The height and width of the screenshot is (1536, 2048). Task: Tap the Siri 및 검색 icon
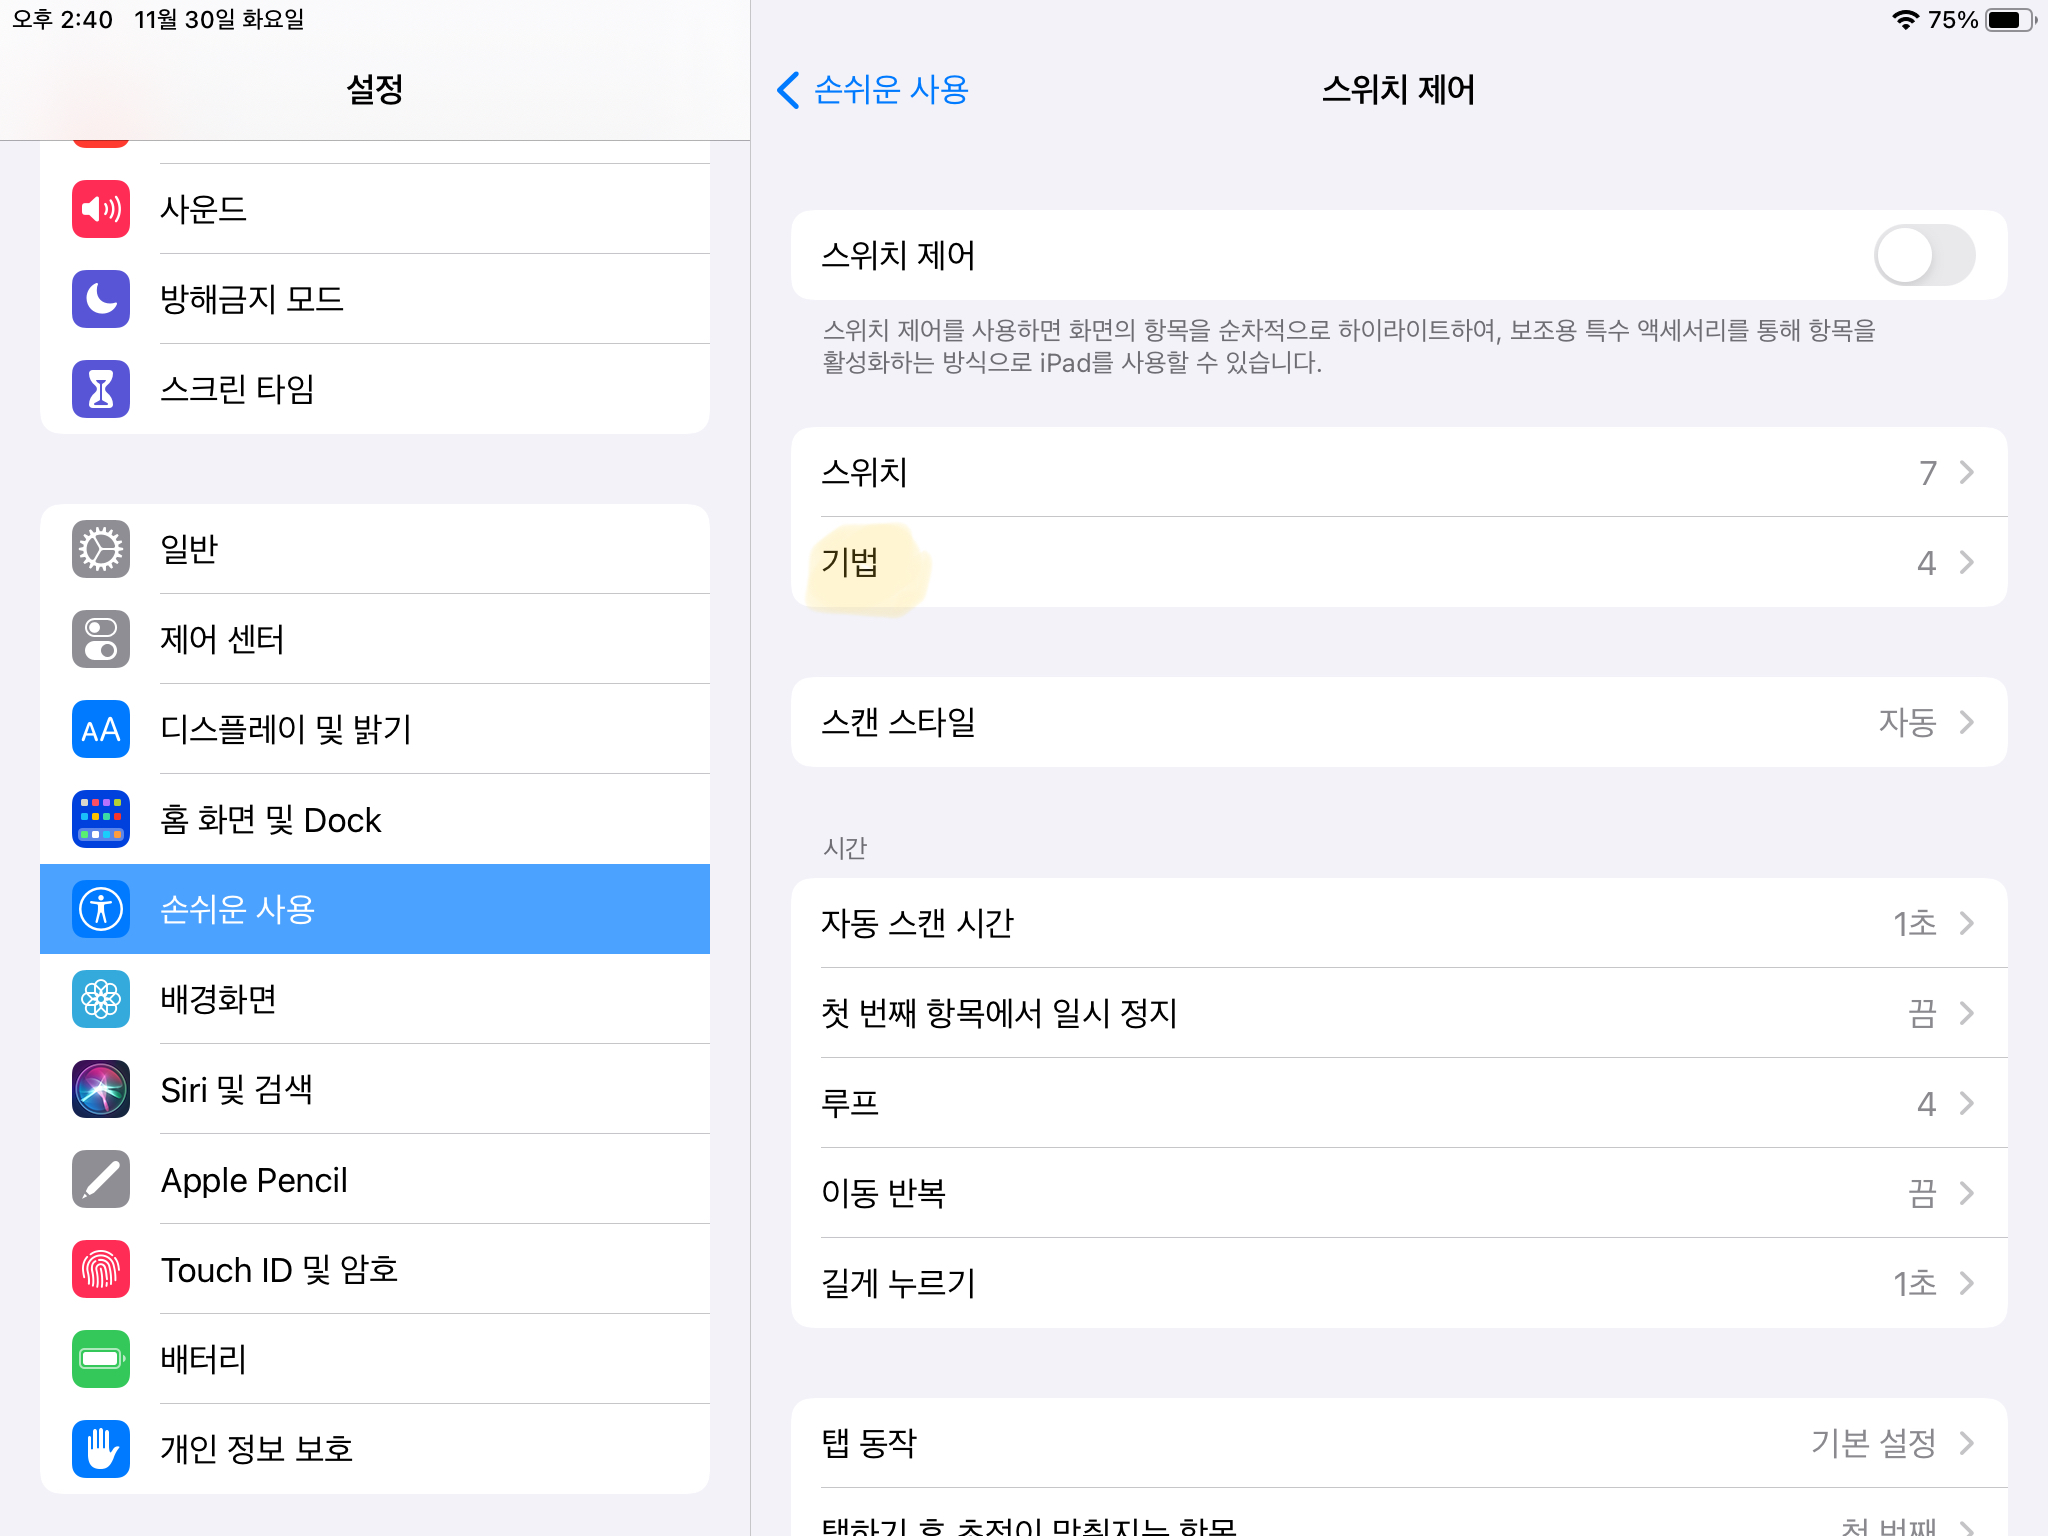click(101, 1089)
